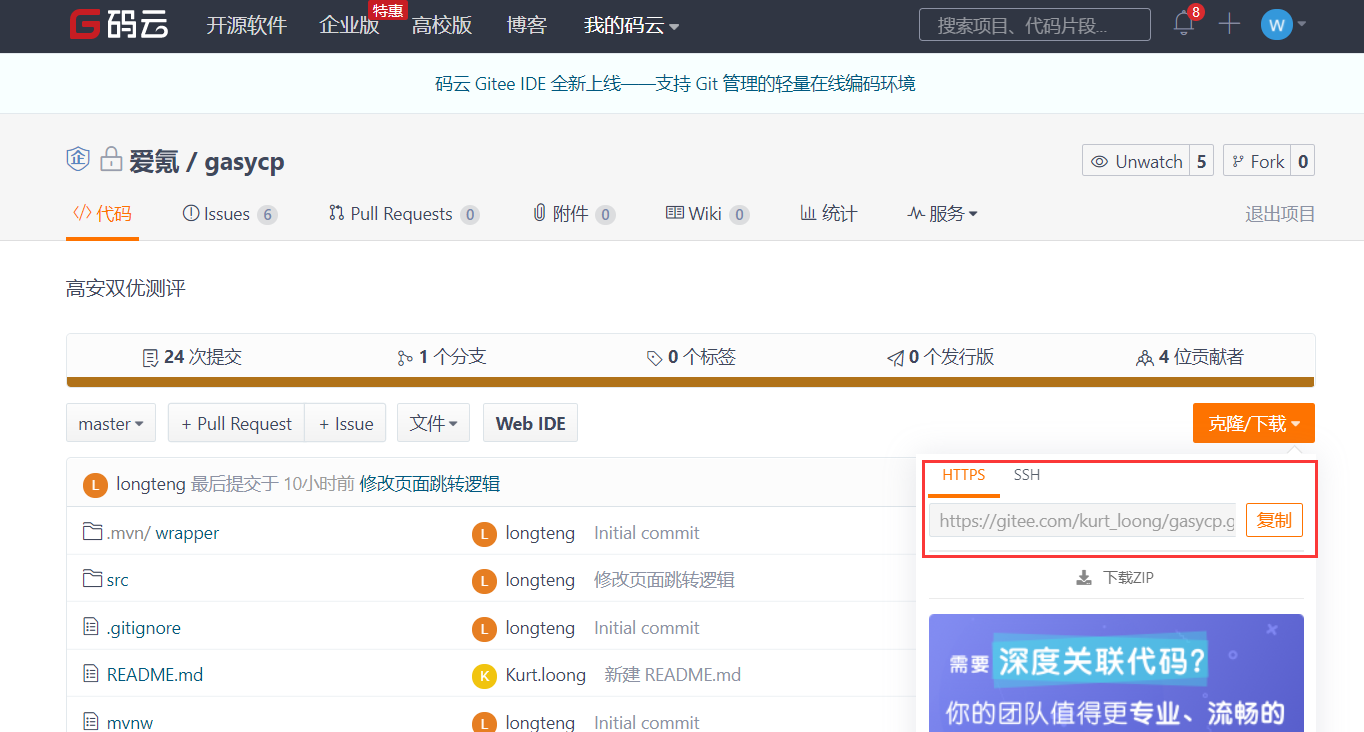Open the Issues tab

[229, 213]
